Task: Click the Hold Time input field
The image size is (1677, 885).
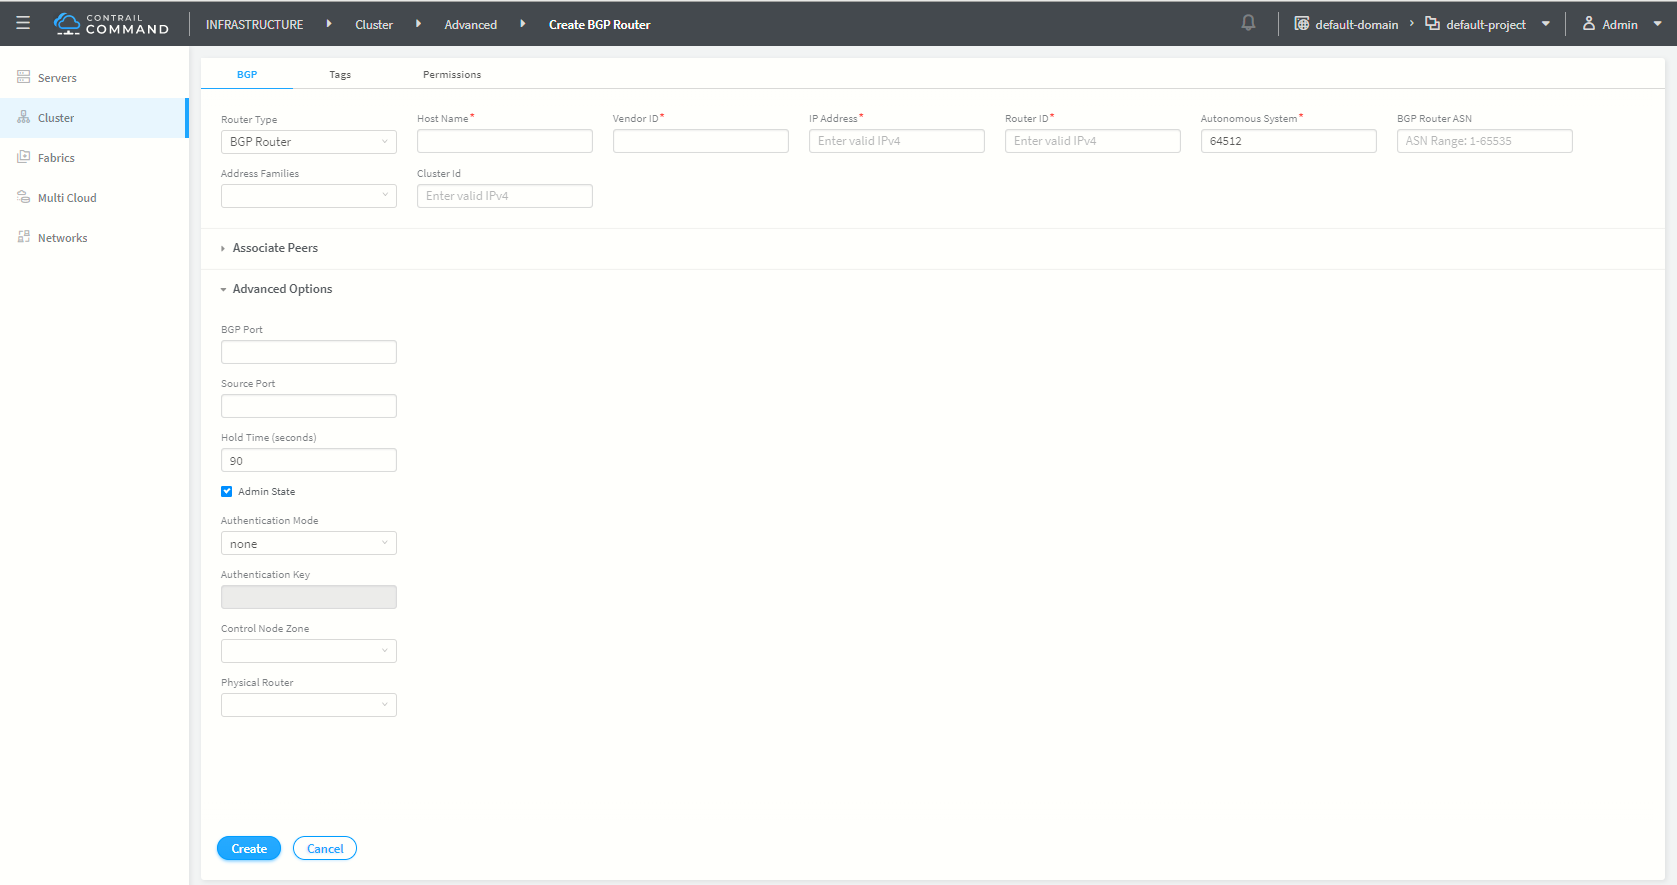Action: (x=309, y=460)
